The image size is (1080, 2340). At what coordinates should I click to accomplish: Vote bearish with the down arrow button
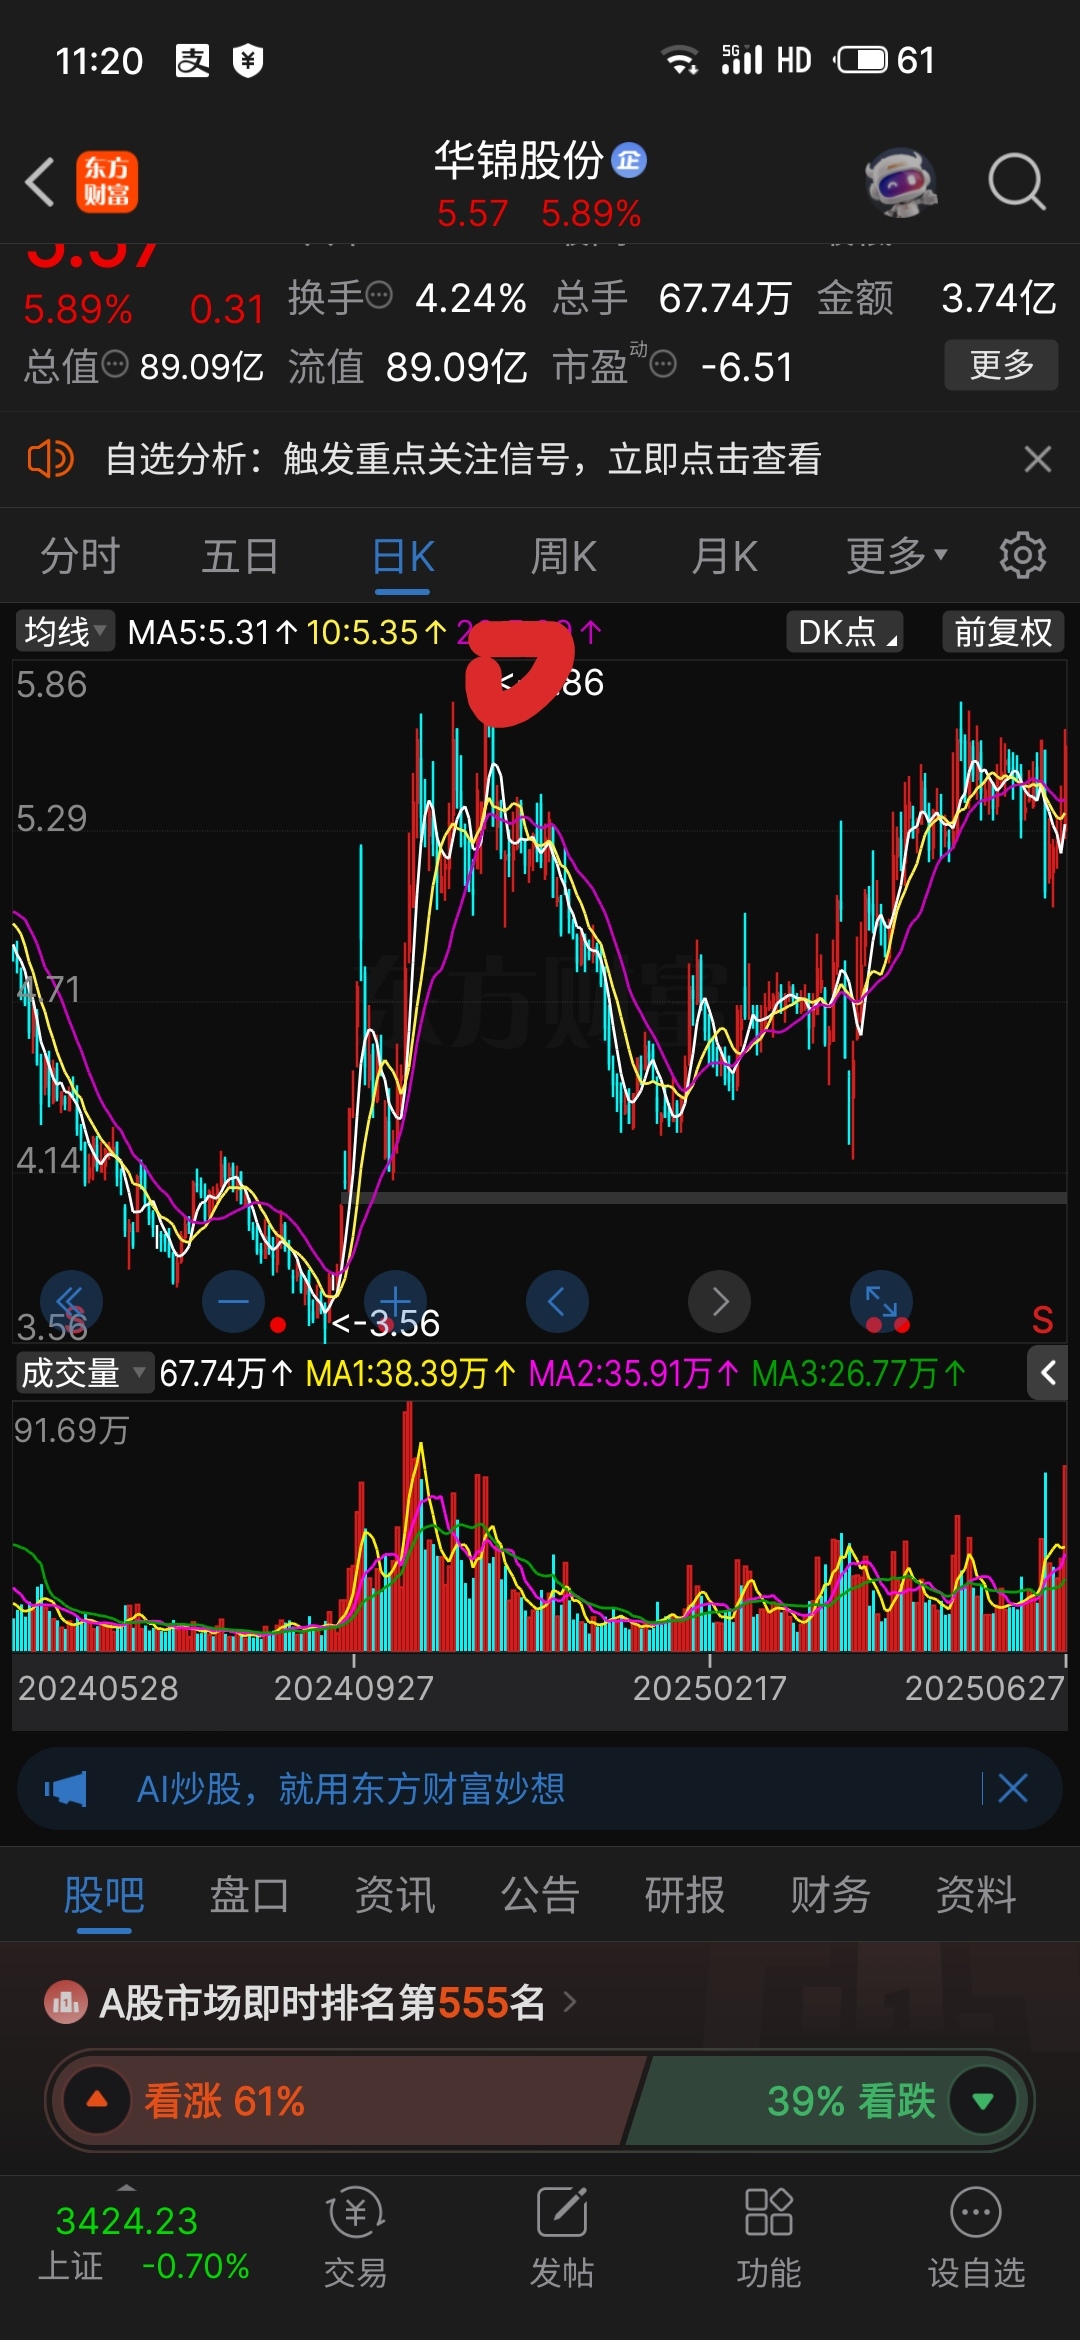[x=983, y=2100]
